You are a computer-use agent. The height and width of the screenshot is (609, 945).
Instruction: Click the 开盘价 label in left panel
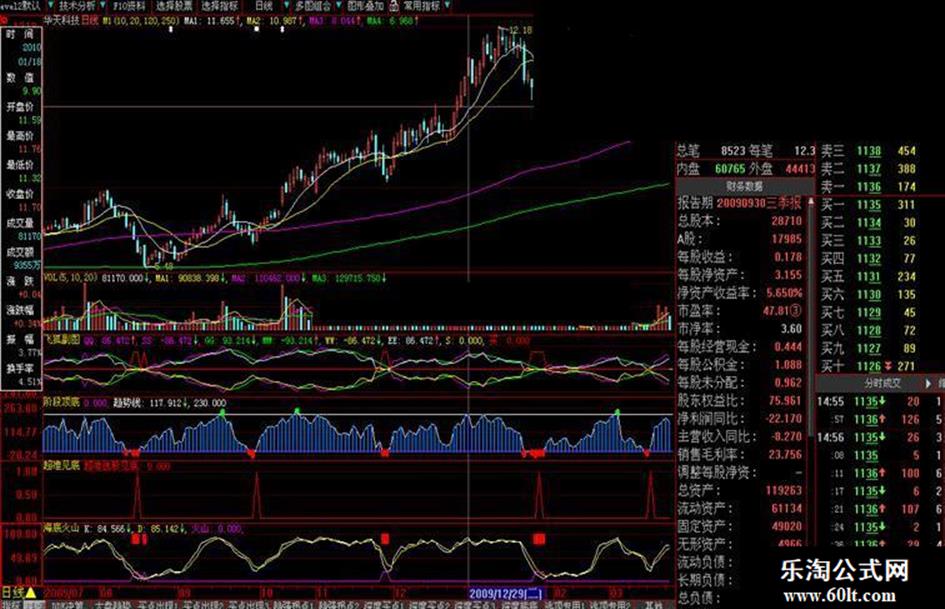coord(20,107)
